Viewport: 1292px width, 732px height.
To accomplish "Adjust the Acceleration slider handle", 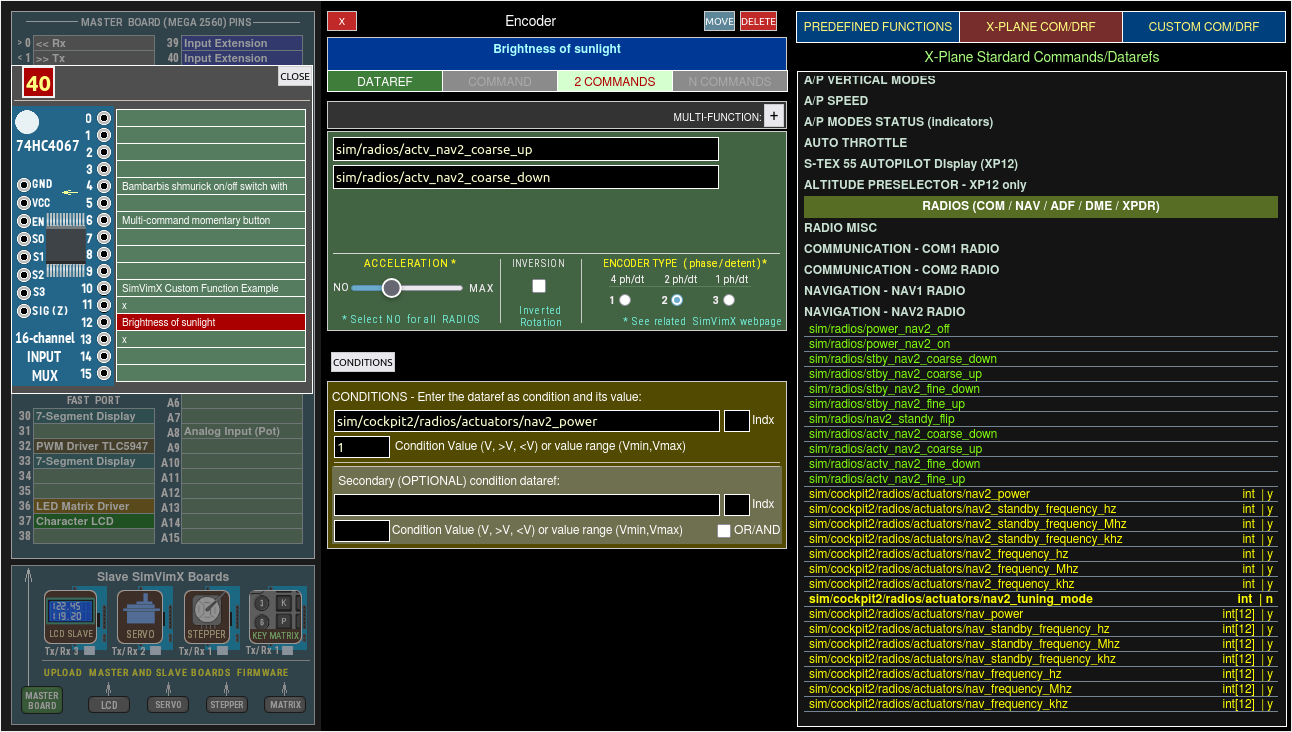I will click(391, 288).
